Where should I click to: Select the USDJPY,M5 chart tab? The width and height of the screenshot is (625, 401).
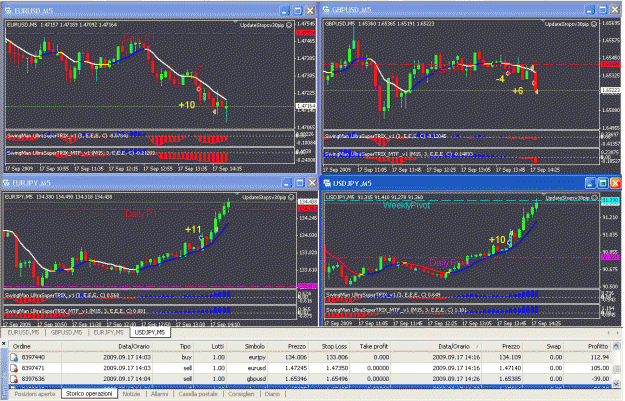(x=150, y=332)
